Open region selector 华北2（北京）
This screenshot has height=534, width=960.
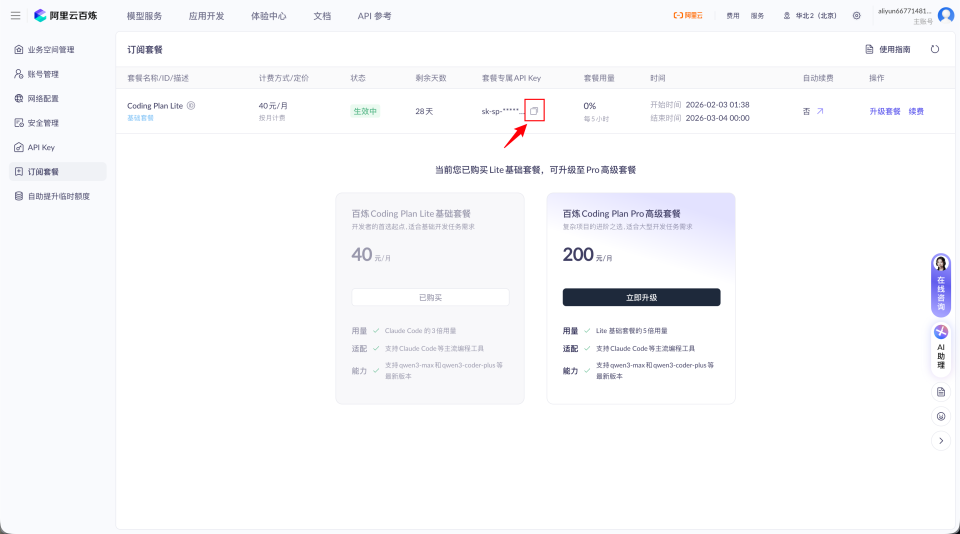pos(809,16)
